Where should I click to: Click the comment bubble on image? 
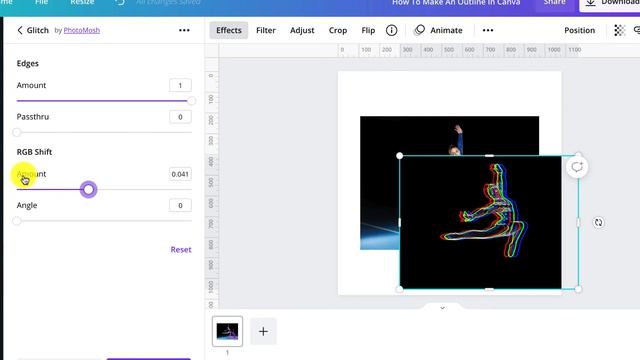click(x=577, y=167)
